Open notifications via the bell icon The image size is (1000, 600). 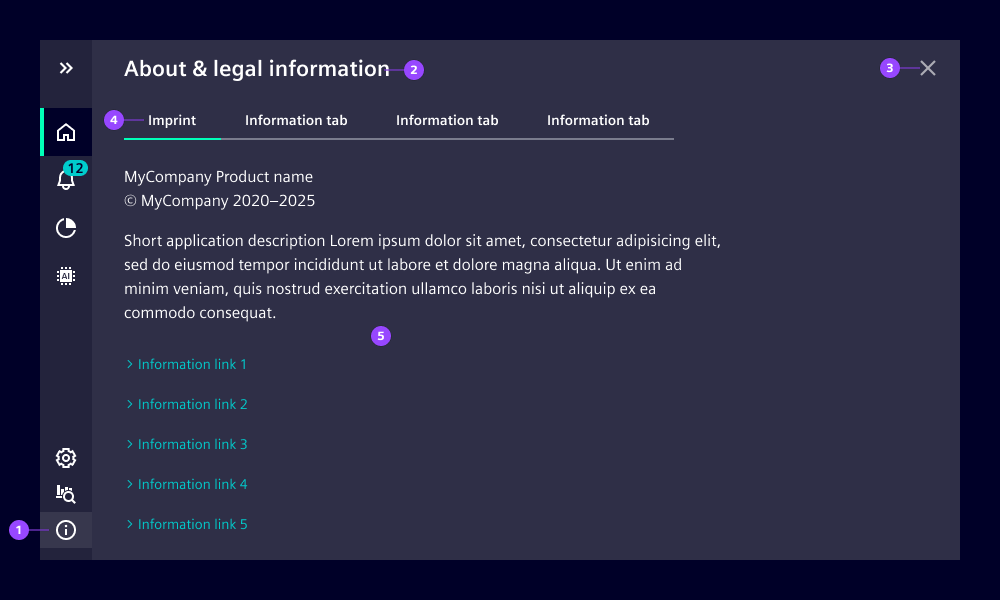66,180
